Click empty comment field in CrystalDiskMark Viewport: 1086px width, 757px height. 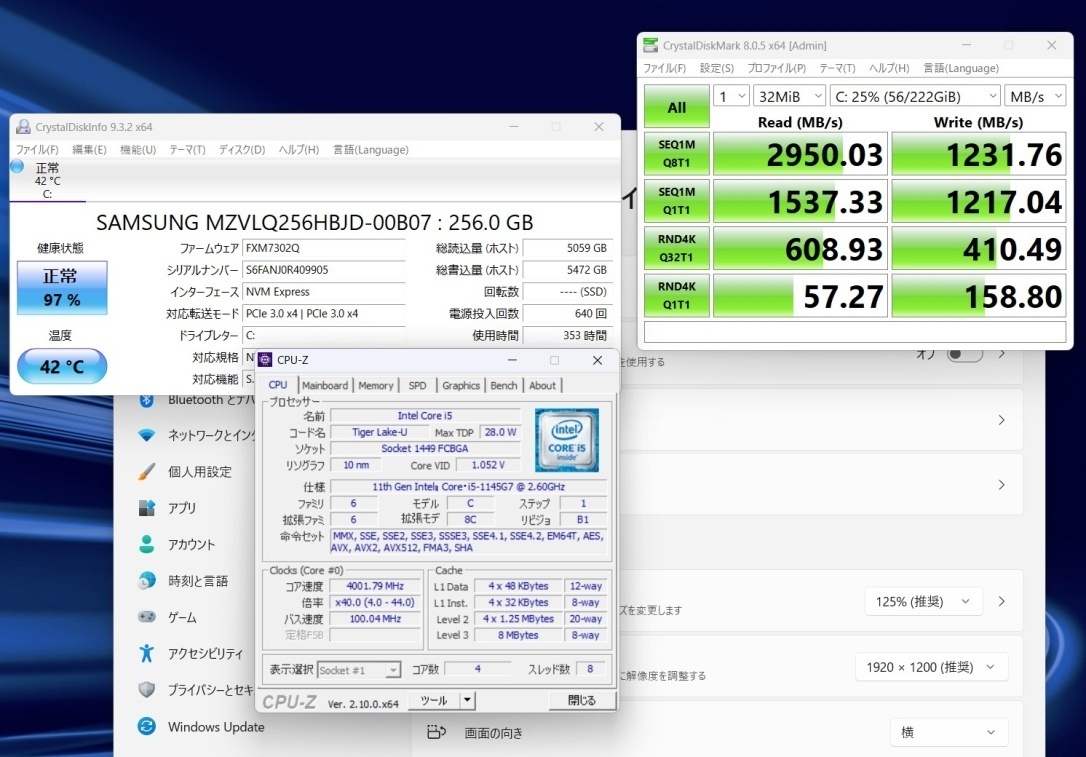point(855,332)
